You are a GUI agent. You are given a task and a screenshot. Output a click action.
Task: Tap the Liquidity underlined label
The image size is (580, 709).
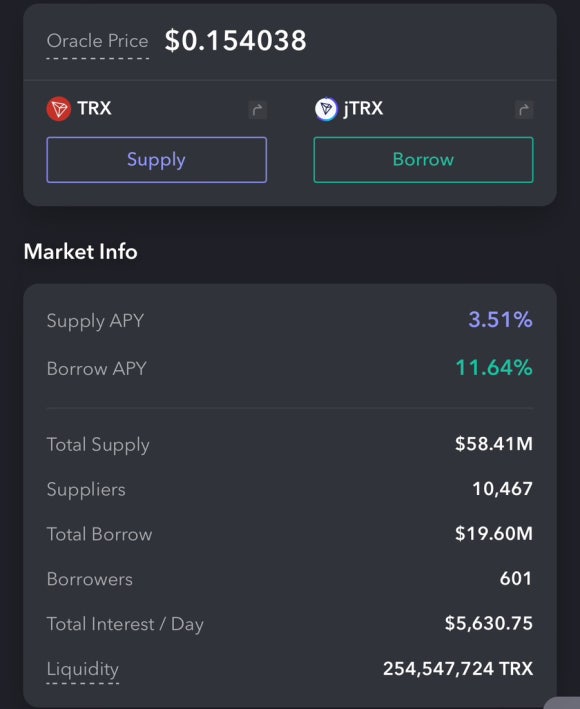(x=83, y=669)
